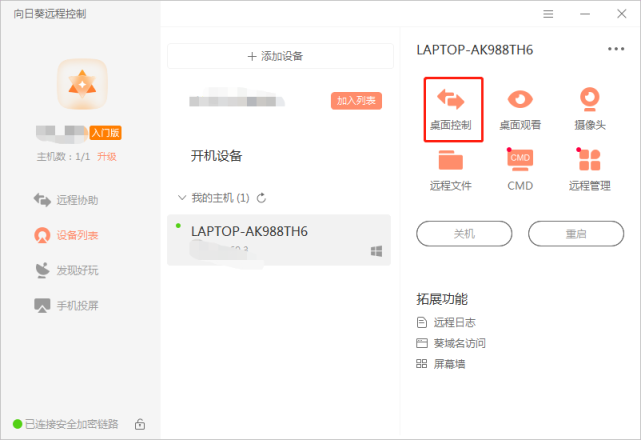
Task: Open 远程日志 remote log
Action: (x=446, y=323)
